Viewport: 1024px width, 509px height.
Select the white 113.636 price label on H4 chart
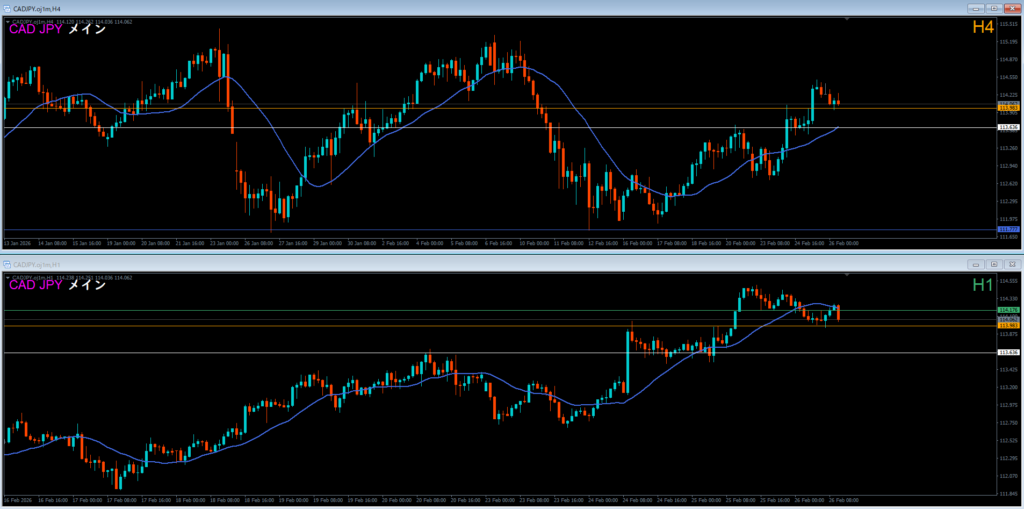[x=1008, y=128]
